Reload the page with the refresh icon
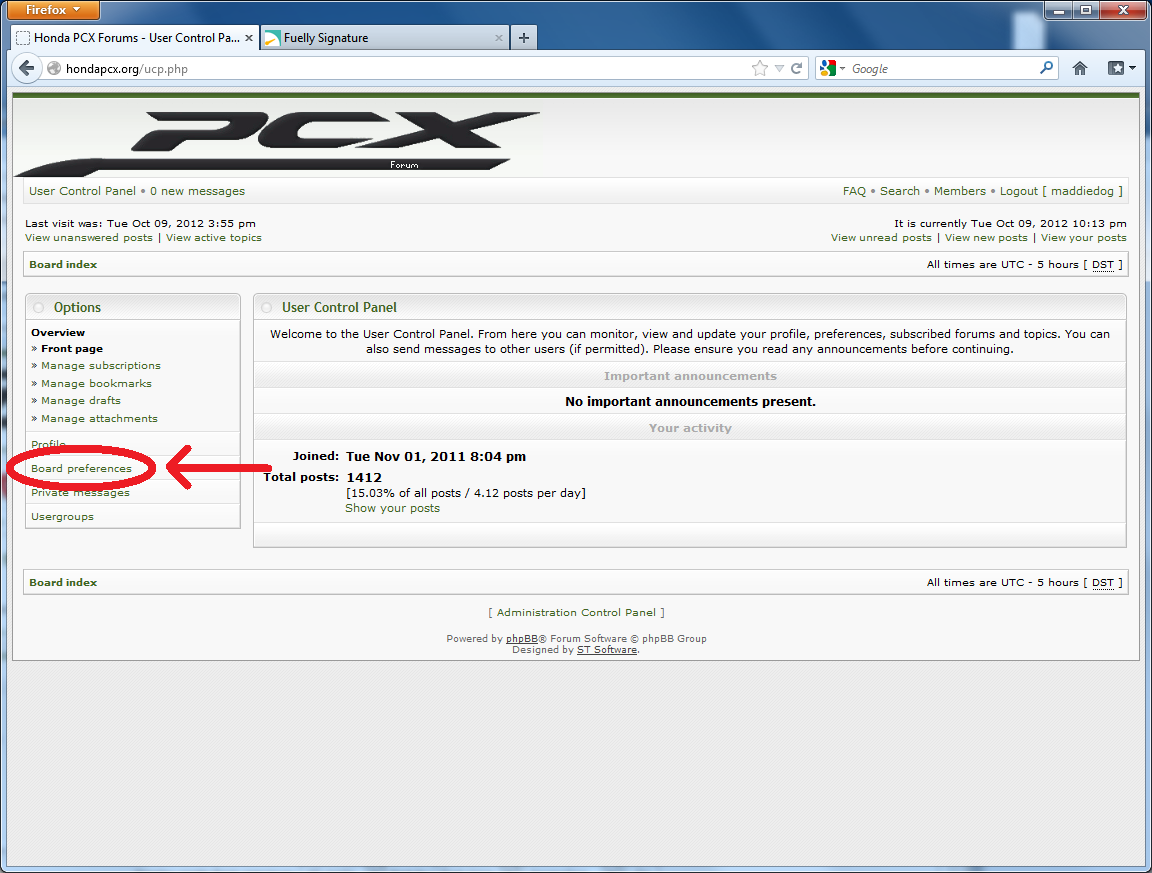 click(x=797, y=69)
